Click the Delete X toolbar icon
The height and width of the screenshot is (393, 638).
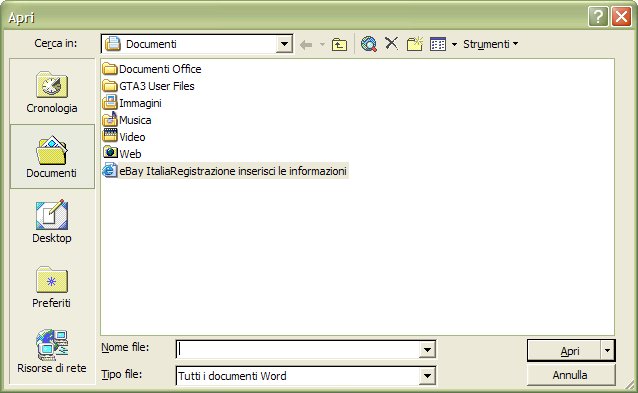coord(391,44)
